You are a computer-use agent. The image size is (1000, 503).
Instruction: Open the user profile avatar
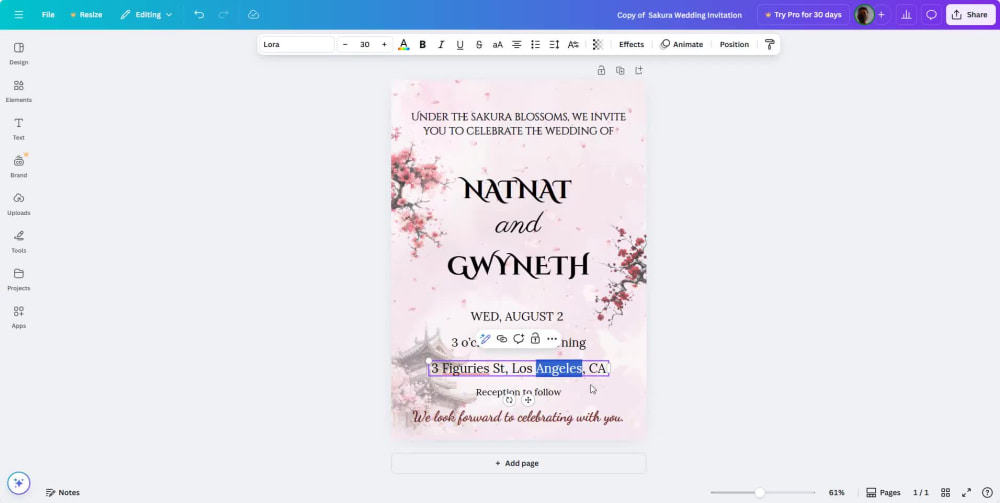(x=864, y=15)
